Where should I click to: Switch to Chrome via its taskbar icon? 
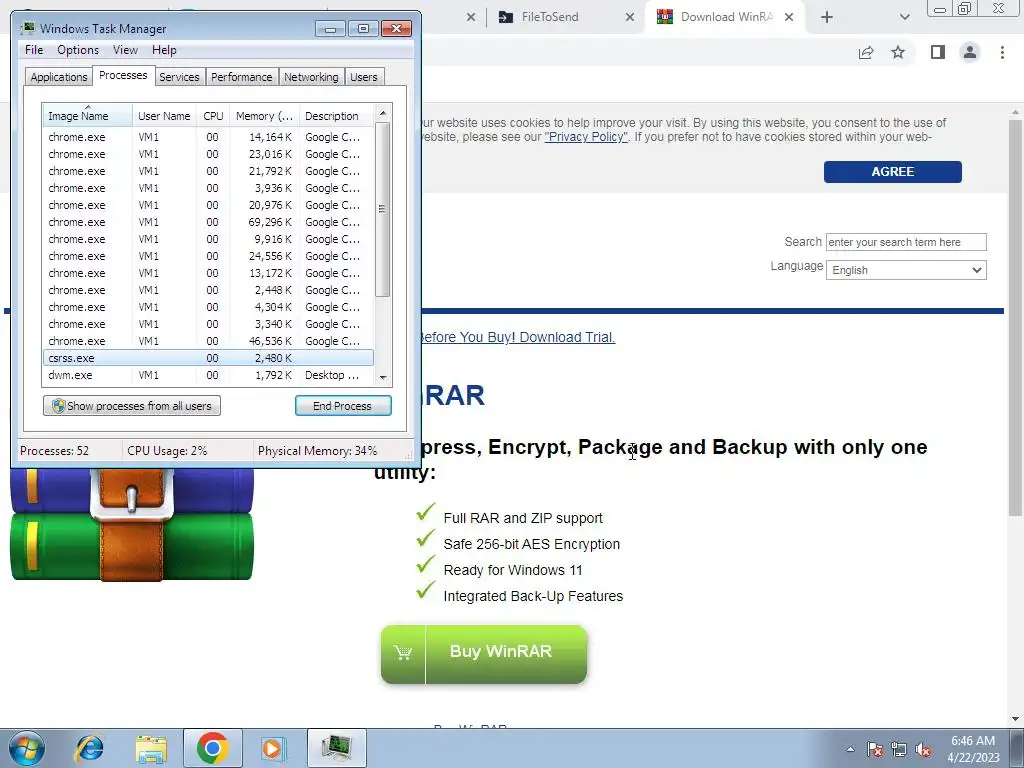(212, 748)
